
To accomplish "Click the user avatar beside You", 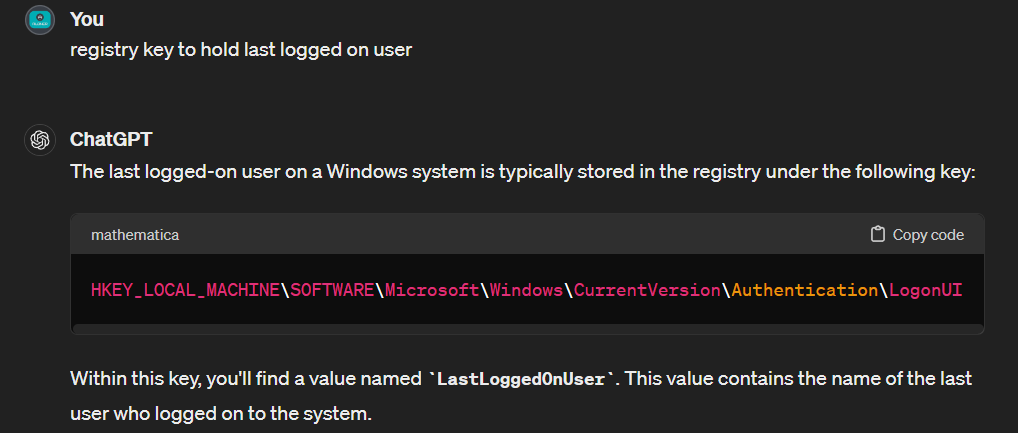I will click(x=40, y=19).
